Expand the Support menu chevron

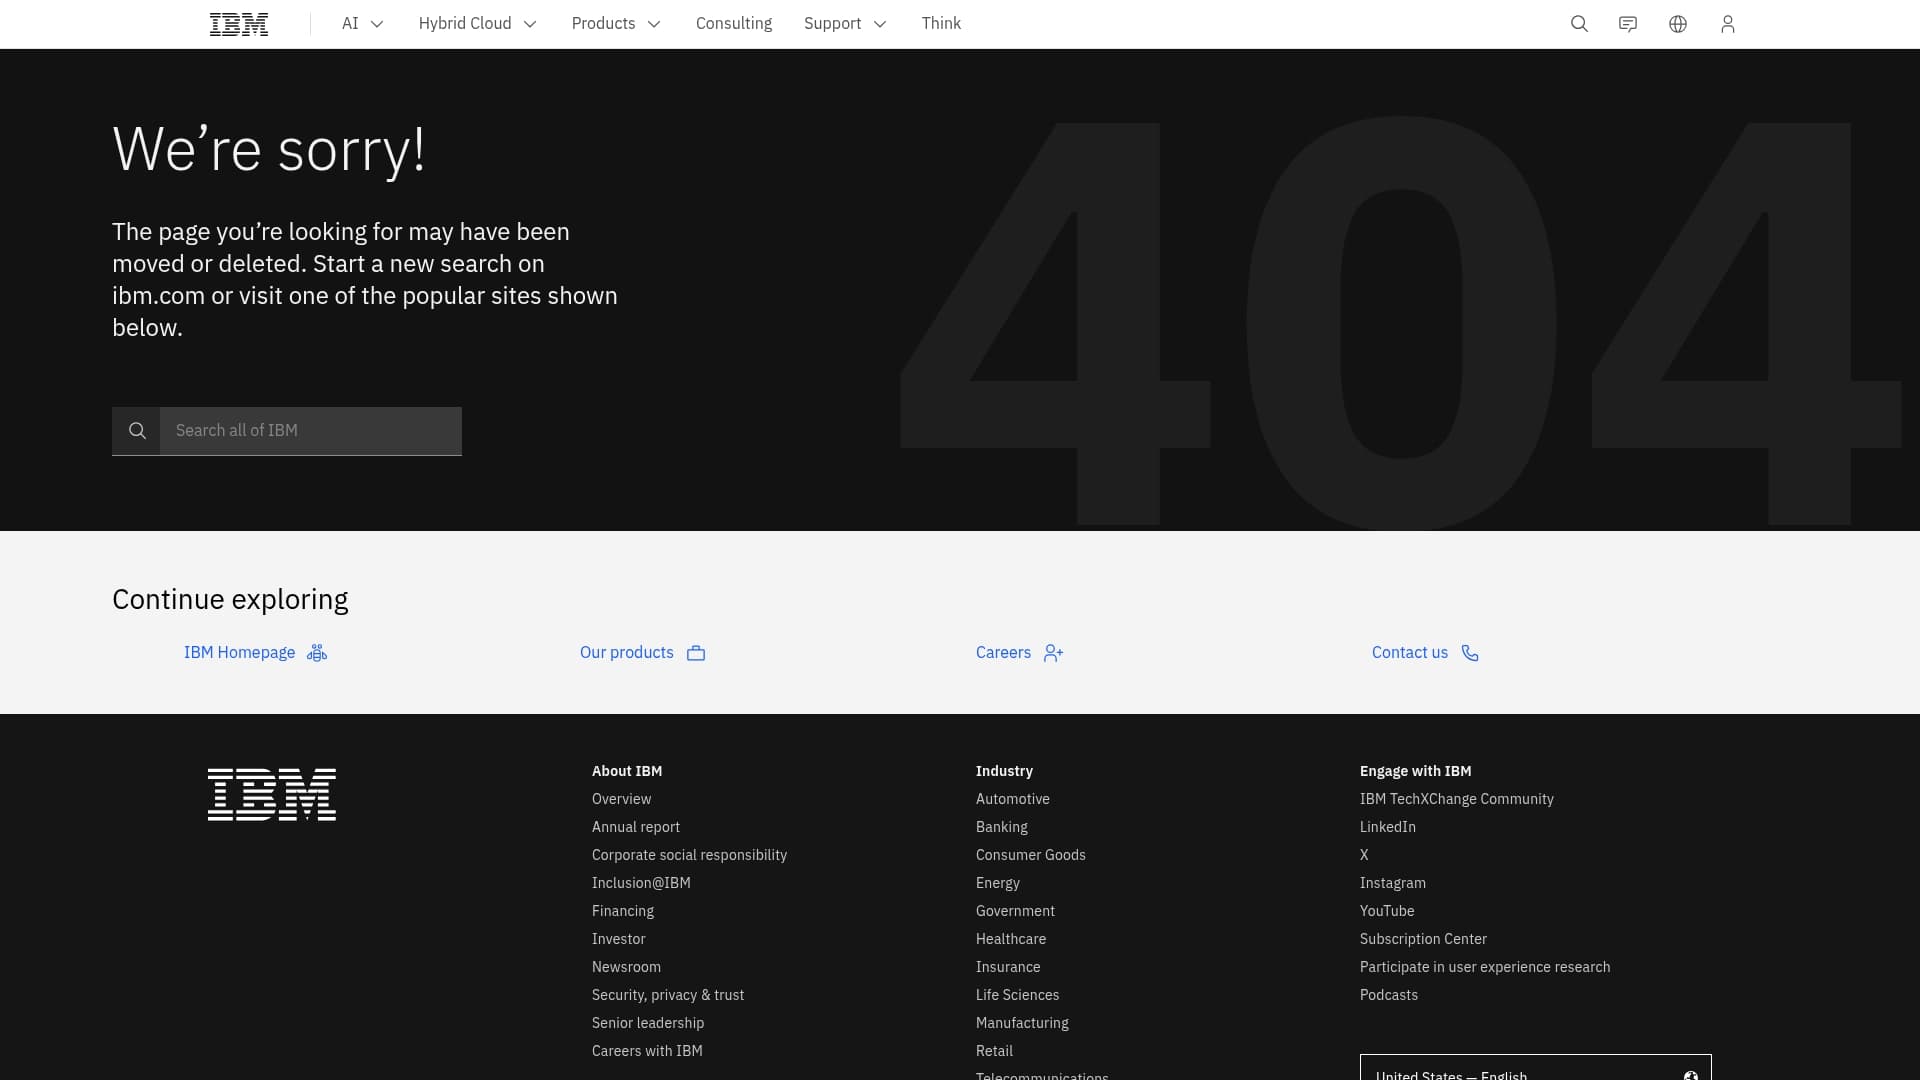coord(880,24)
